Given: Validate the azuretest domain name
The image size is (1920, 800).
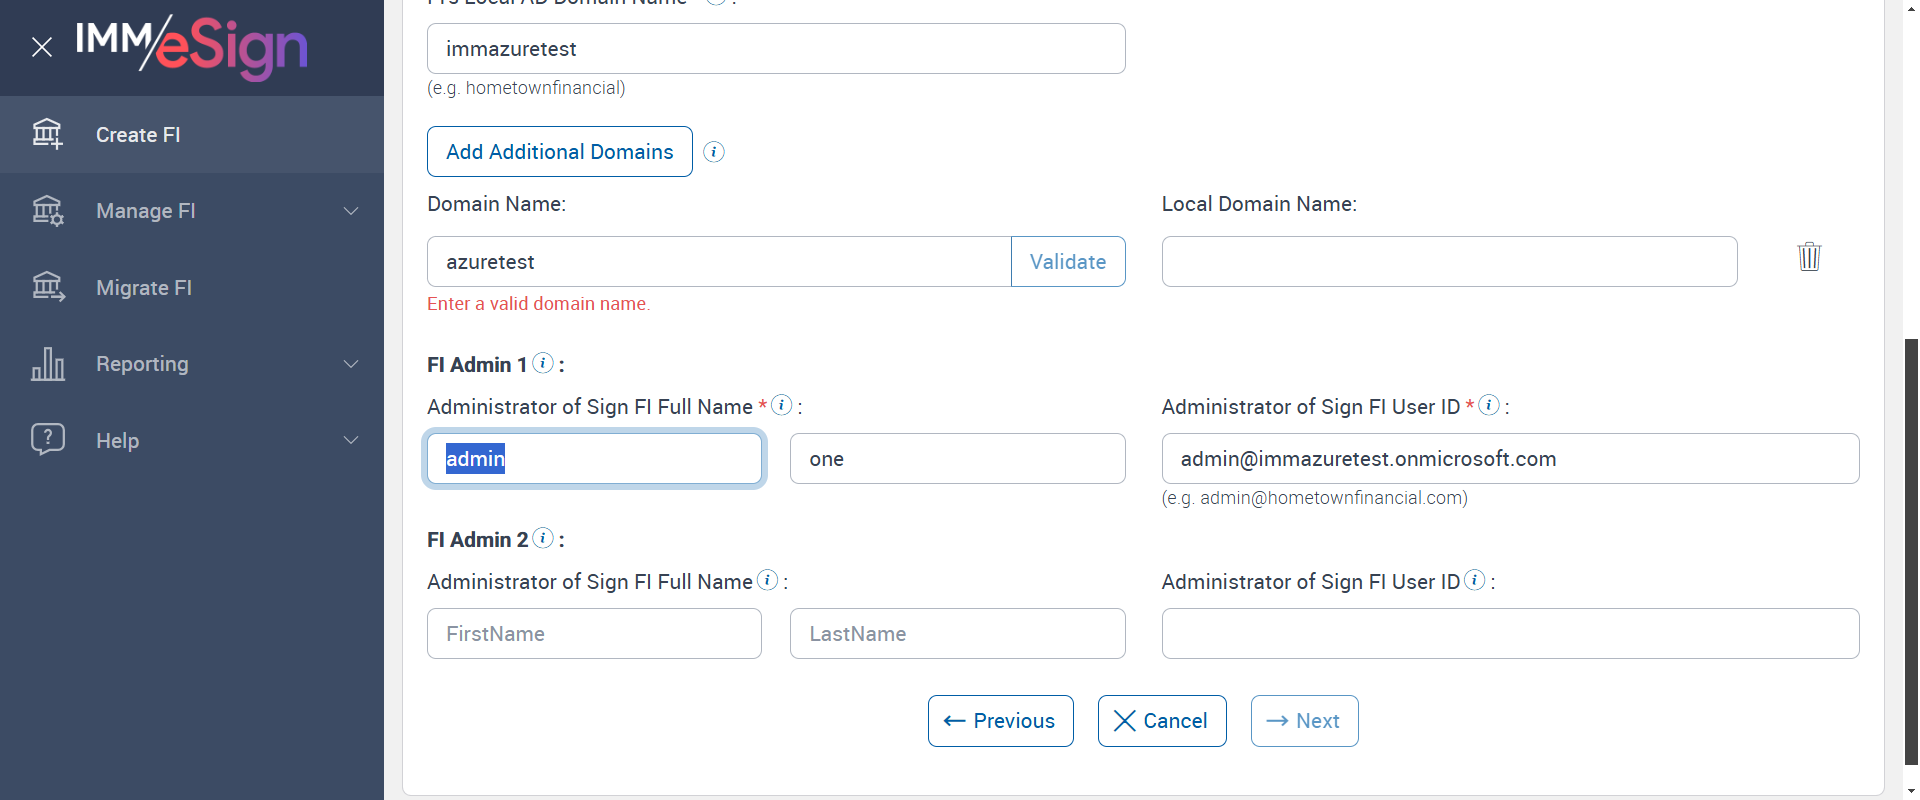Looking at the screenshot, I should (1067, 262).
